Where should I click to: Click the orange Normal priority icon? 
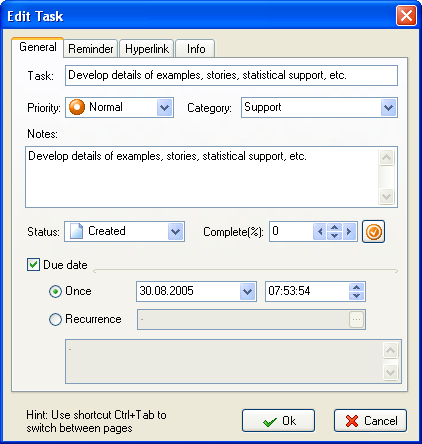[x=77, y=107]
